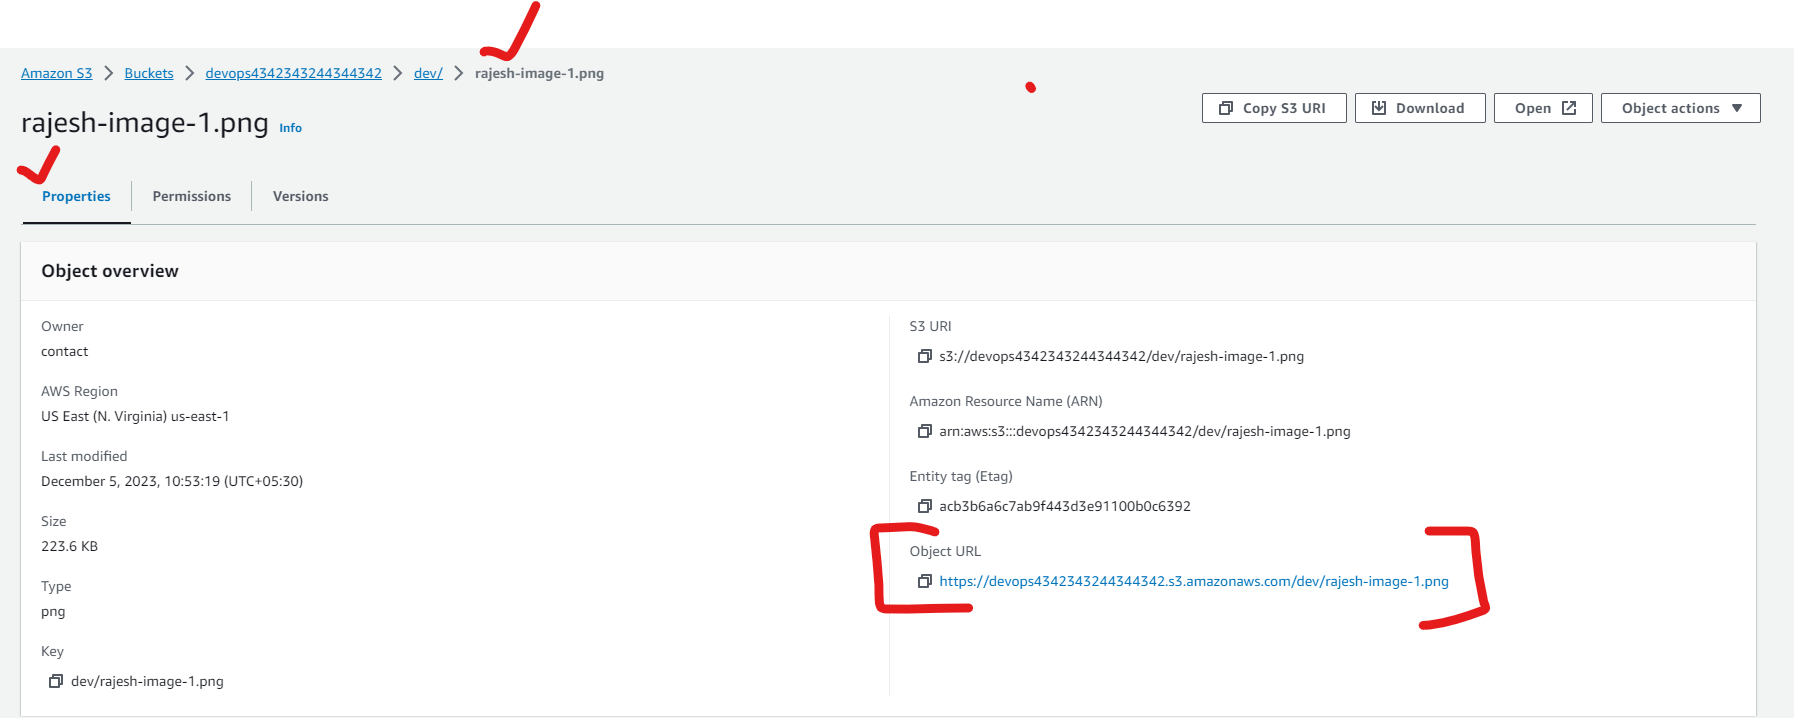Image resolution: width=1794 pixels, height=718 pixels.
Task: Navigate to dev/ folder breadcrumb
Action: point(428,73)
